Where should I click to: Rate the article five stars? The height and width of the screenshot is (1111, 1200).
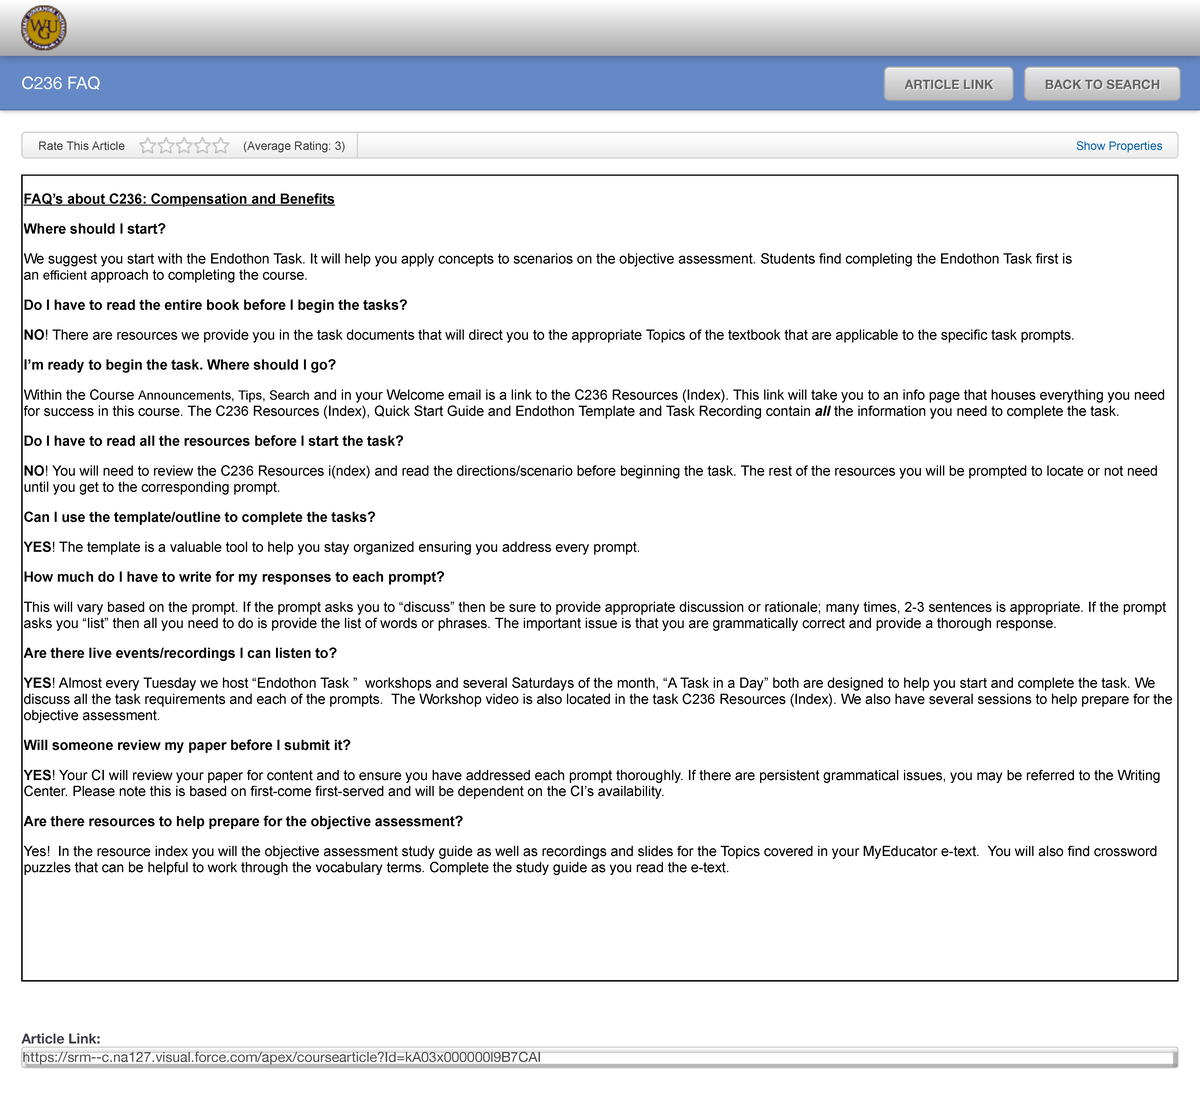(221, 146)
